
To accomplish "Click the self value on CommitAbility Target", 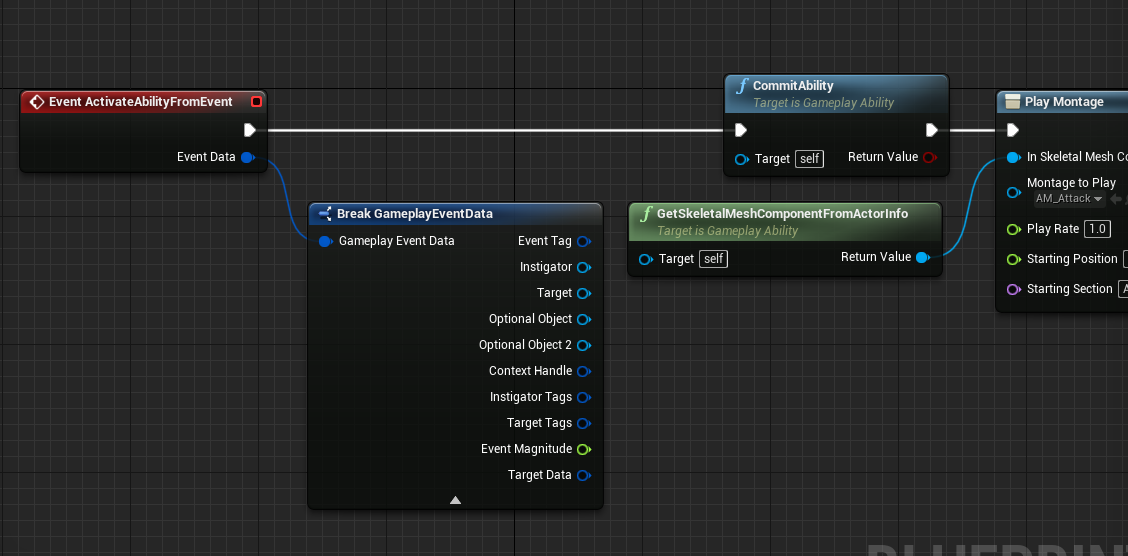I will click(x=809, y=159).
